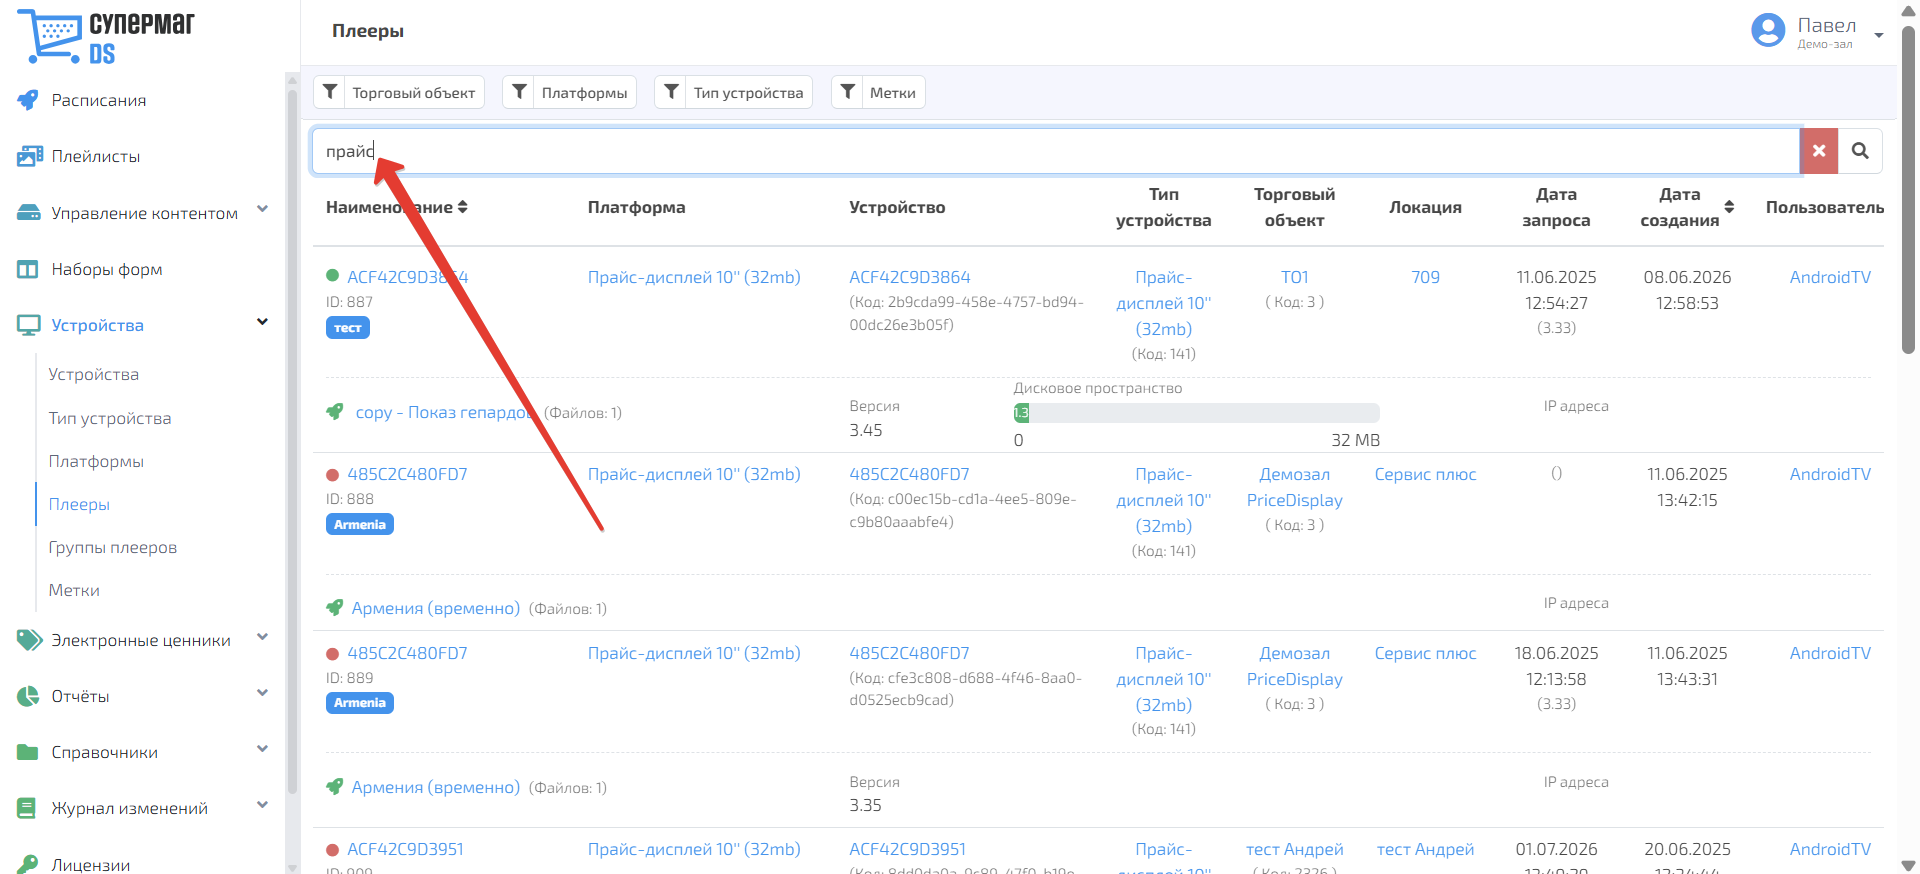
Task: Expand the Управление контентом menu chevron
Action: click(x=262, y=209)
